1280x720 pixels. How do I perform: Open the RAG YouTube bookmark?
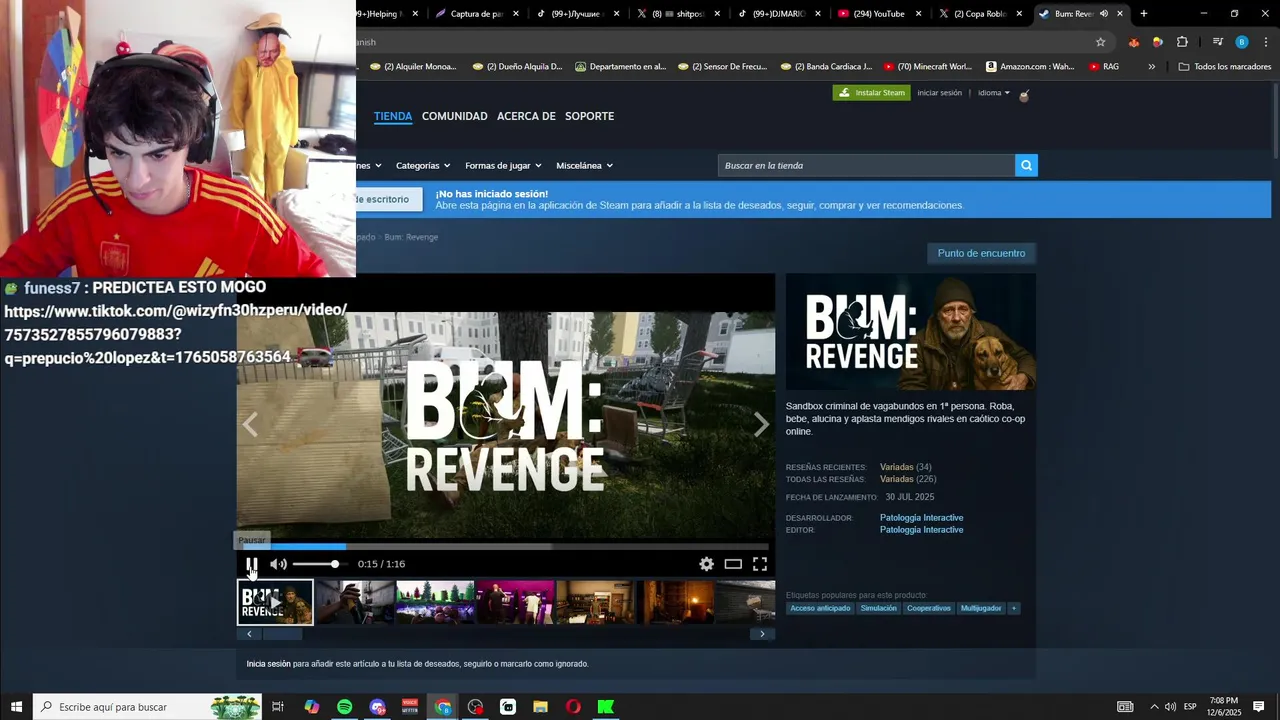(1104, 67)
